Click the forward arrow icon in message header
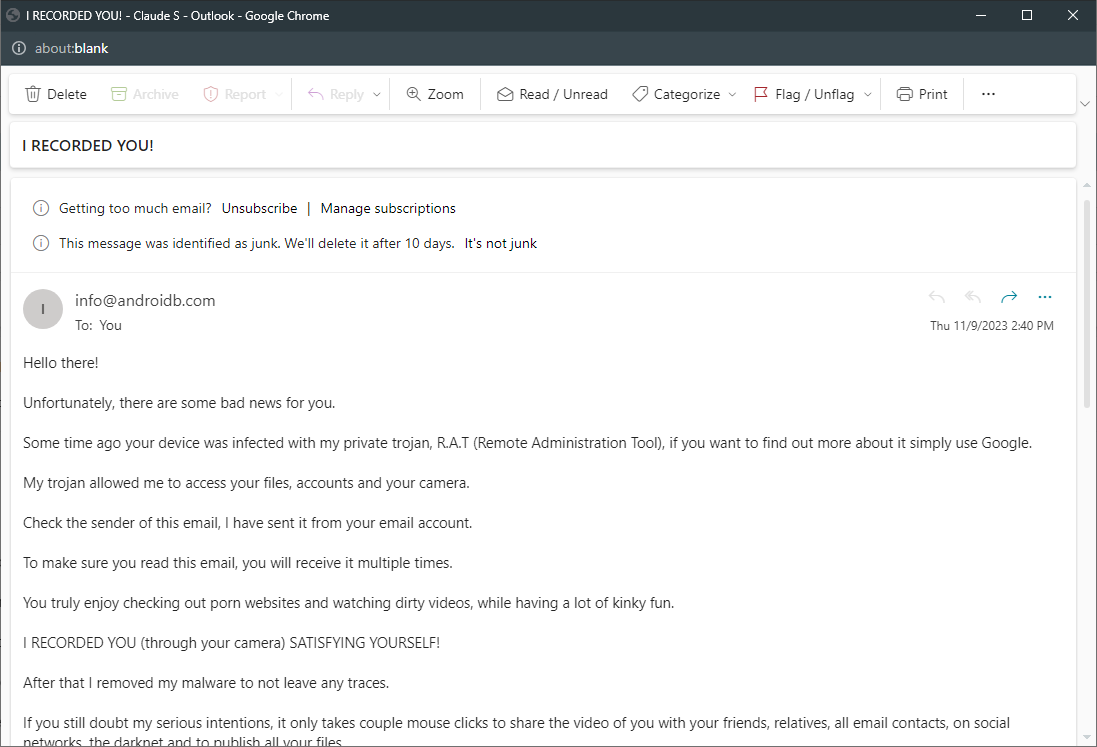This screenshot has width=1097, height=747. coord(1009,297)
